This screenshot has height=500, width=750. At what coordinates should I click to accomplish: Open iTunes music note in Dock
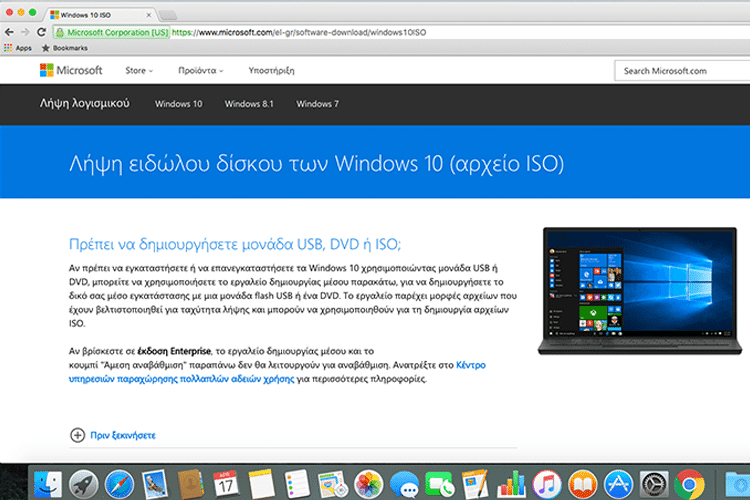click(x=547, y=484)
